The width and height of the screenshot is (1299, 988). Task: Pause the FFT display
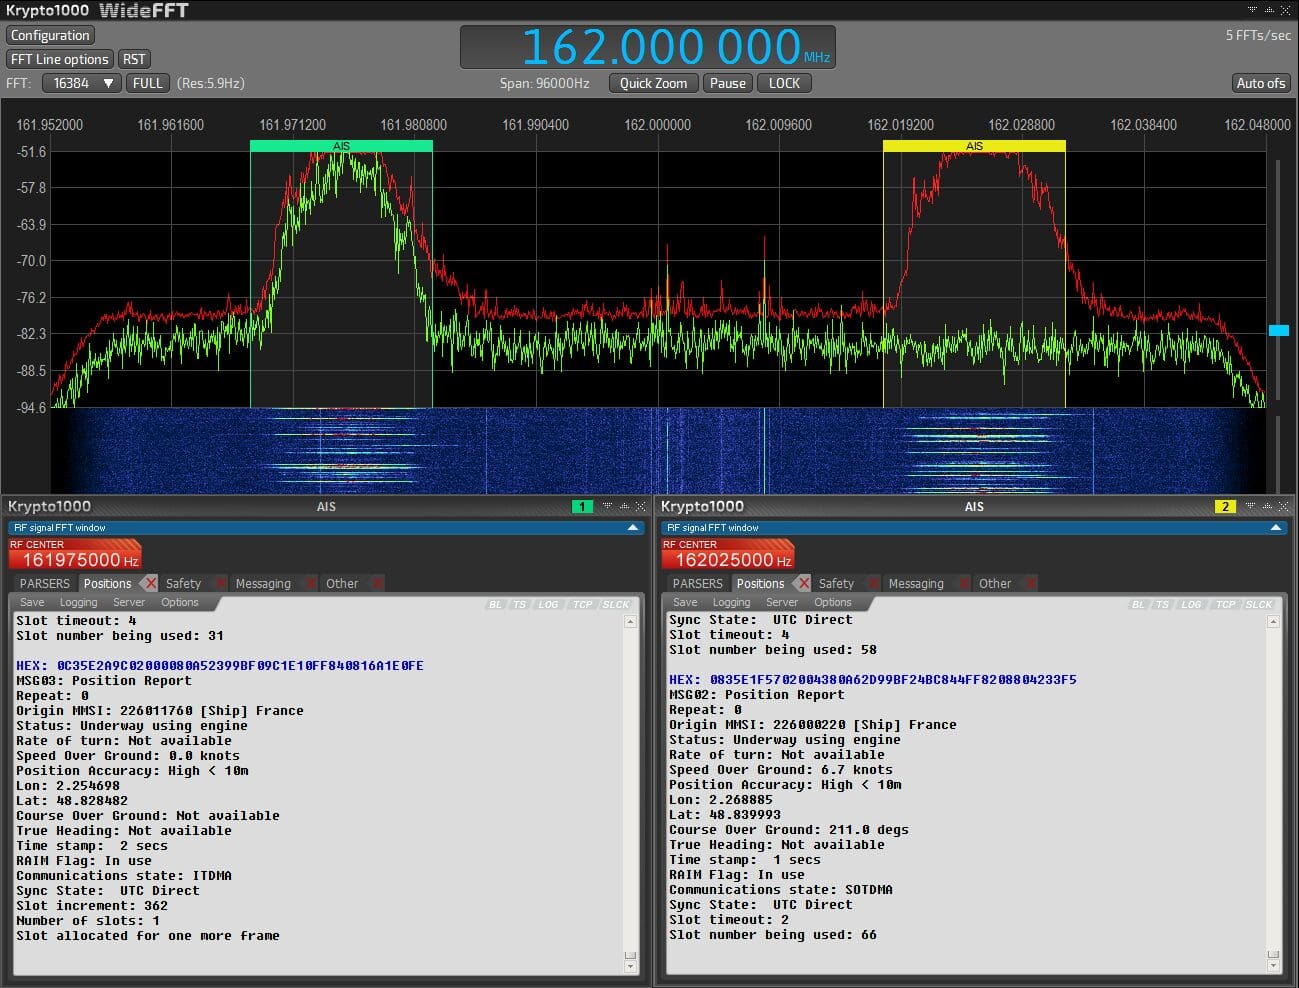point(728,83)
